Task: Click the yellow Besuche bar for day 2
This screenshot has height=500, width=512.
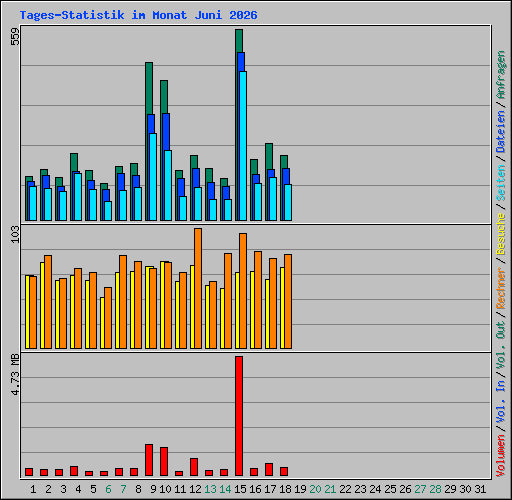Action: (x=42, y=306)
